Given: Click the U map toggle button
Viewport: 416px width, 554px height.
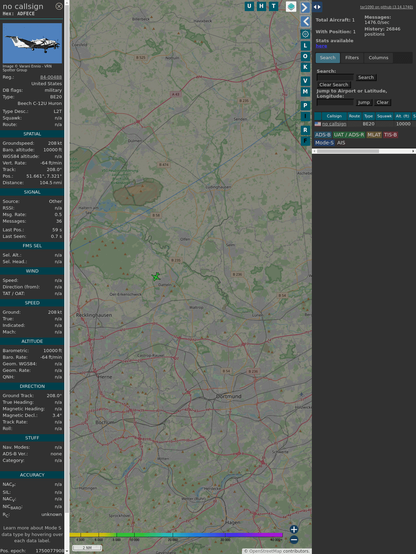Looking at the screenshot, I should point(249,6).
